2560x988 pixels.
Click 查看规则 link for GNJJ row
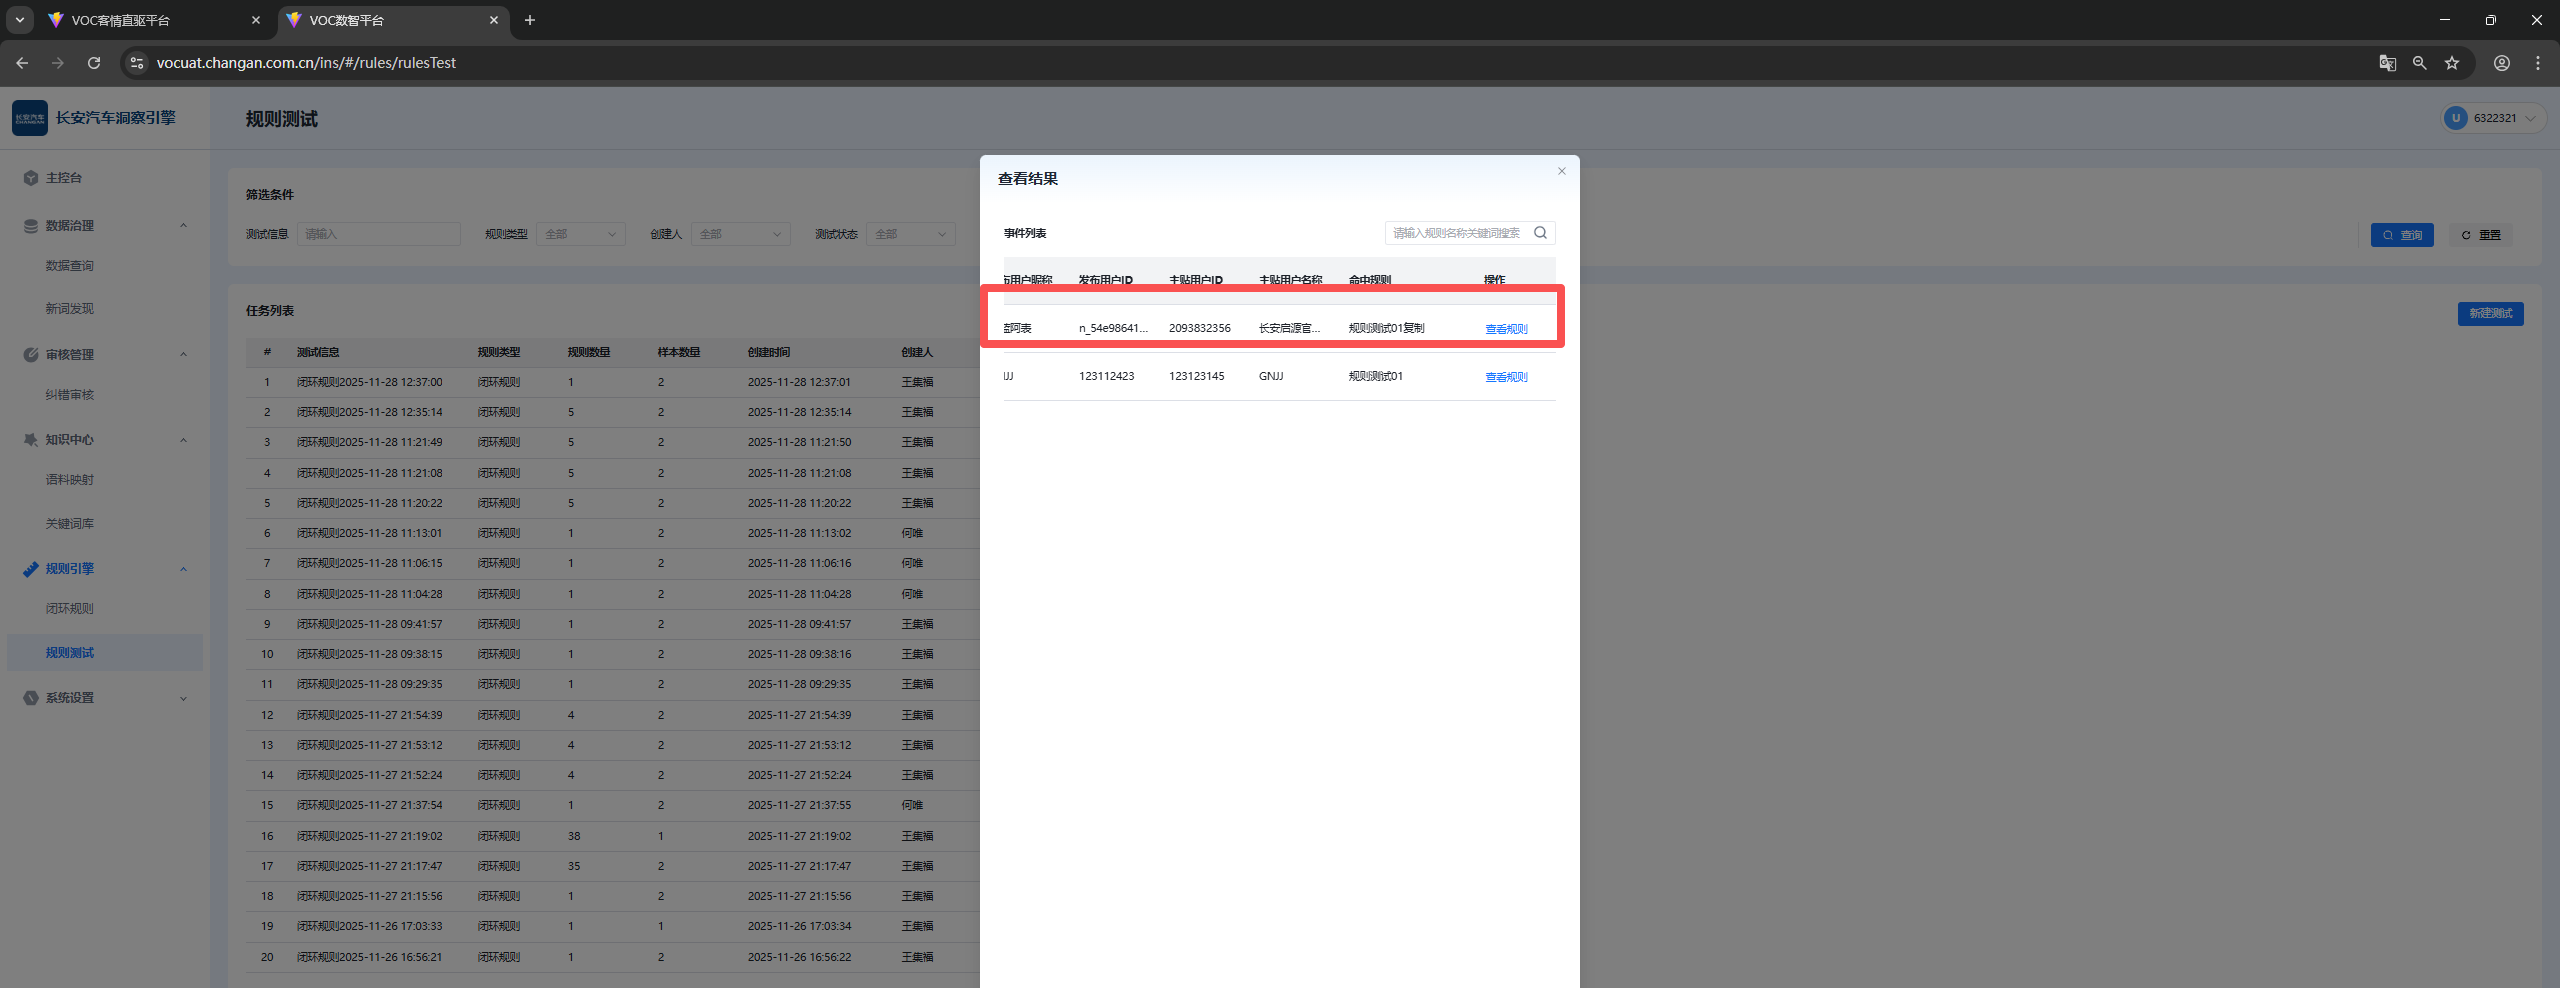pyautogui.click(x=1505, y=377)
